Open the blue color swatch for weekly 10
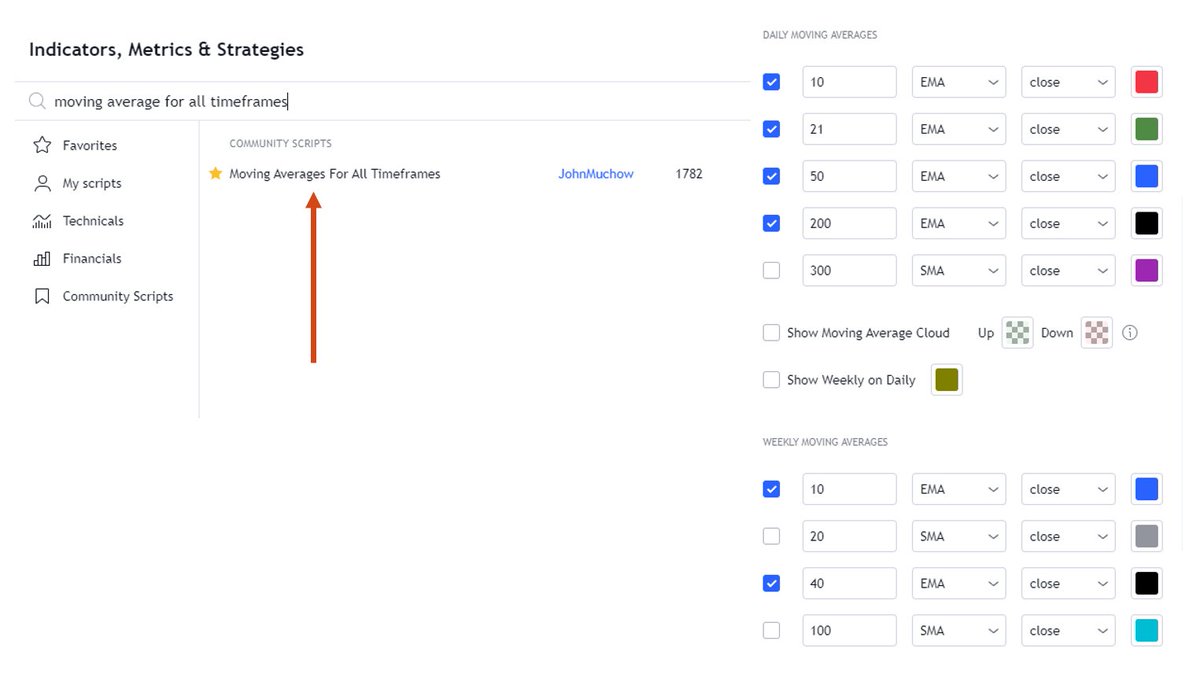 pos(1147,489)
